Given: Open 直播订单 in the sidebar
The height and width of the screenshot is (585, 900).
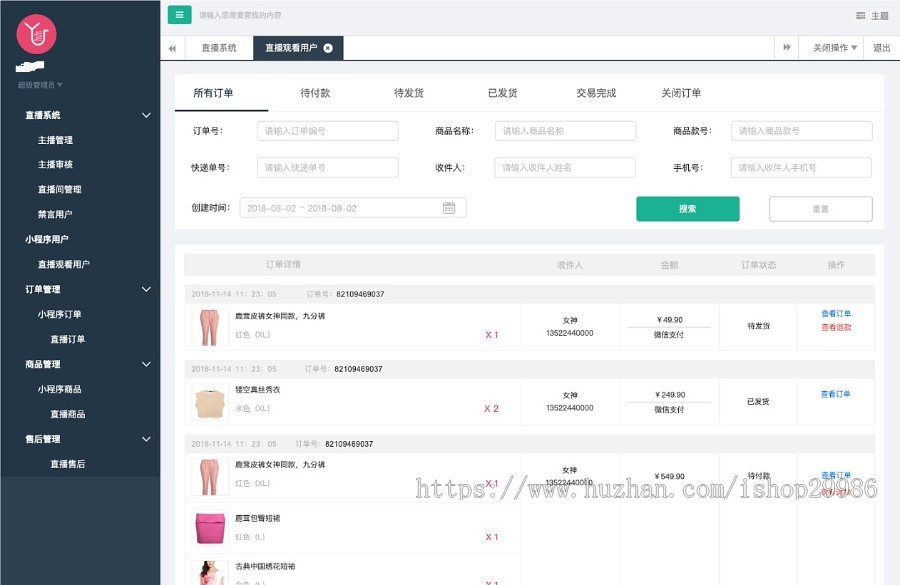Looking at the screenshot, I should [x=68, y=339].
